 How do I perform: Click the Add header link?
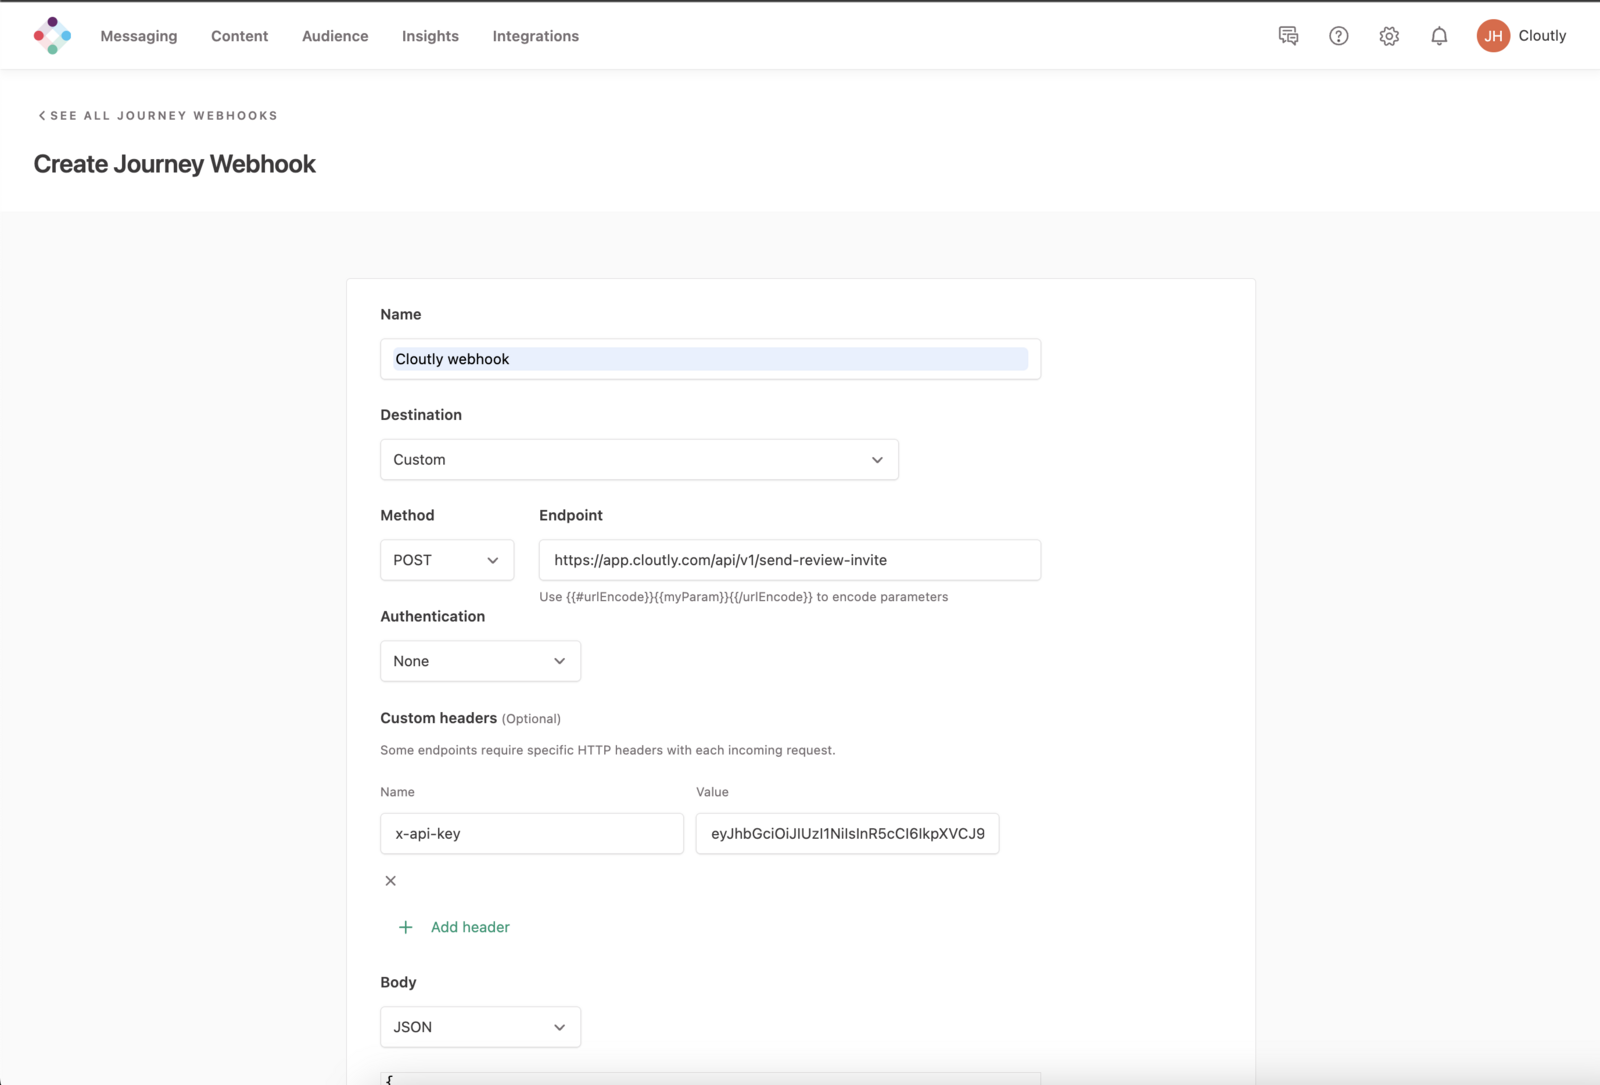(470, 927)
